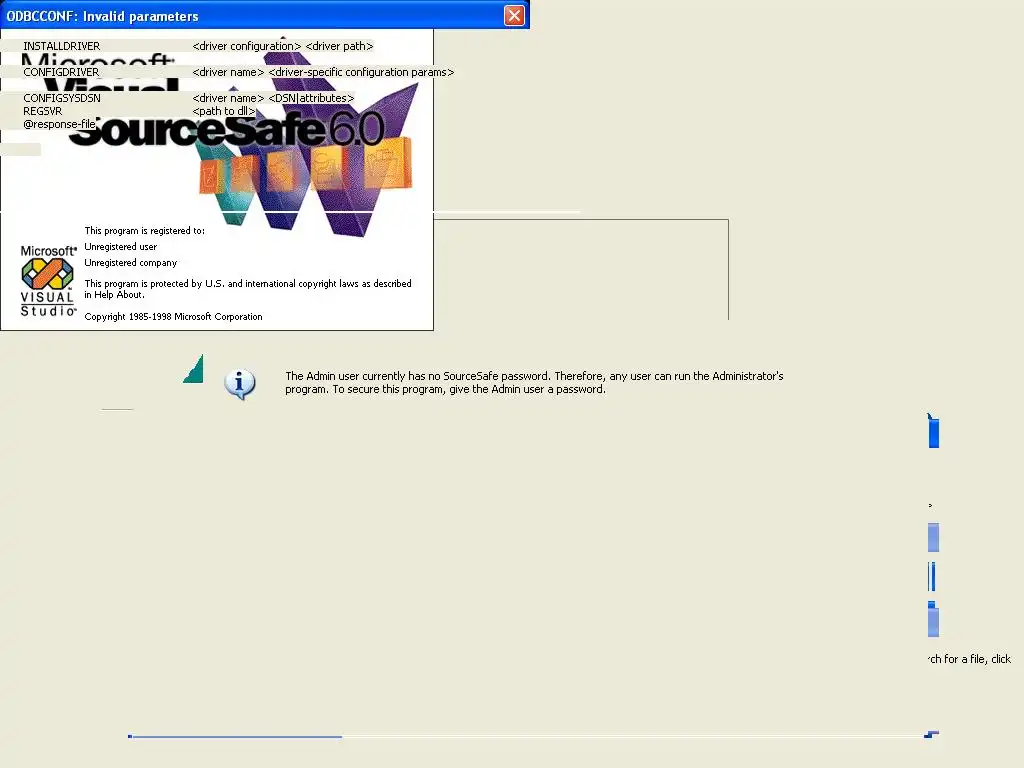Click the '<driver configuration> <driver path>' text
Screen dimensions: 1024x768
(x=283, y=46)
